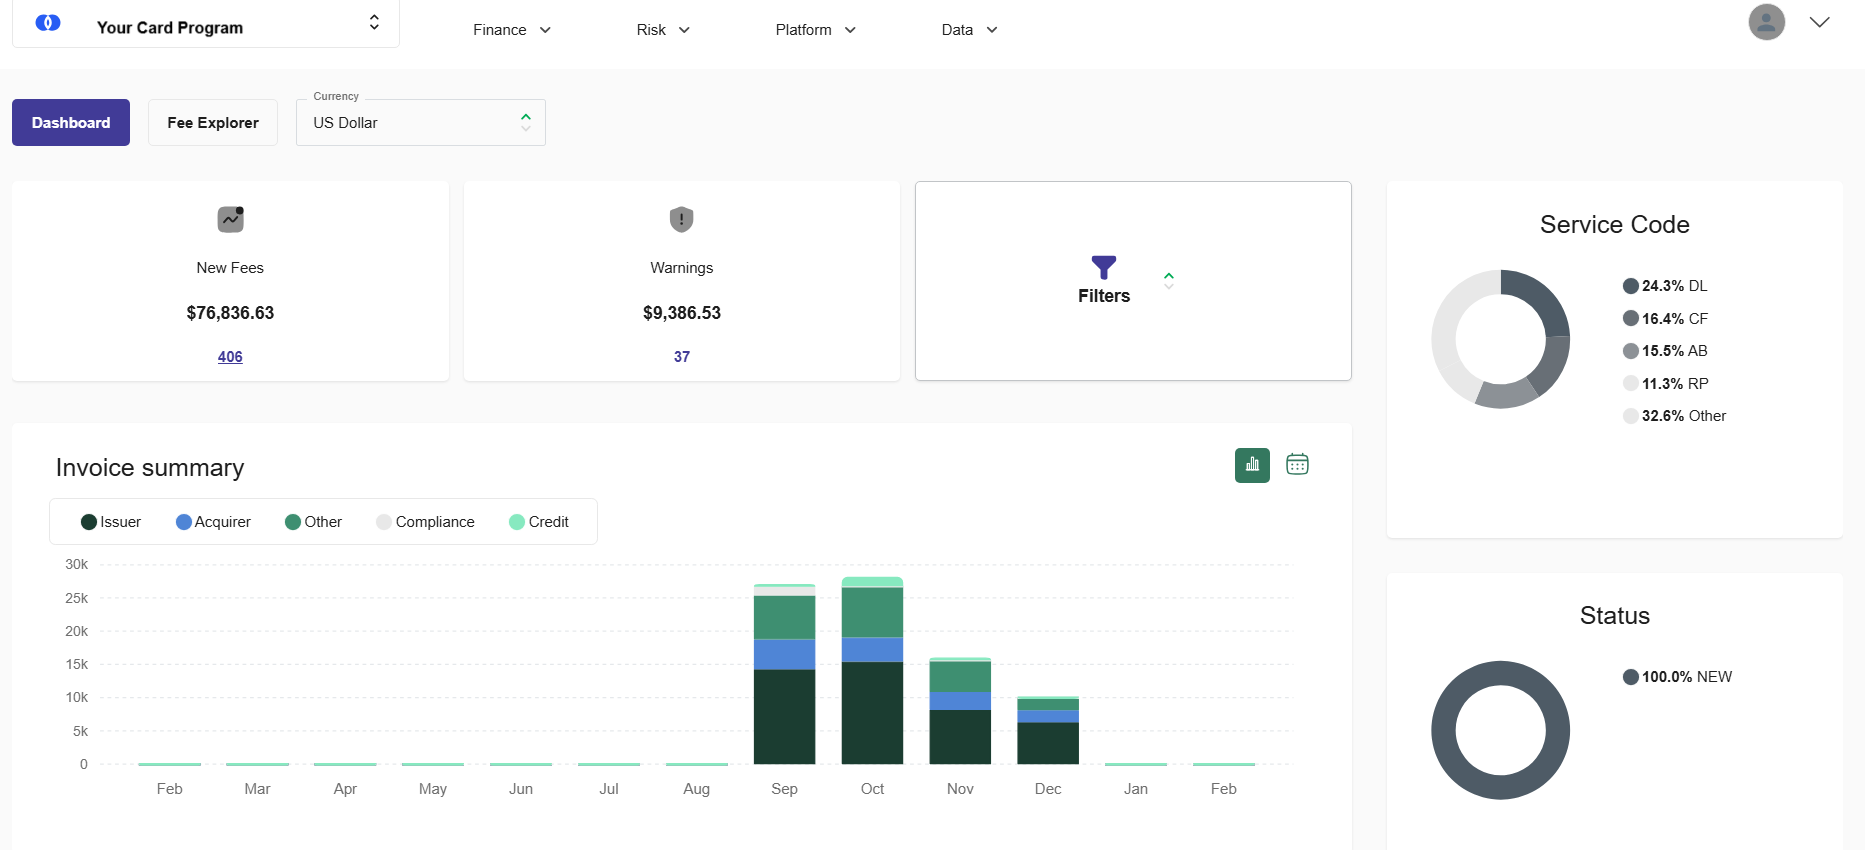Toggle RP slice in Service Code legend
1865x850 pixels.
[x=1665, y=384]
